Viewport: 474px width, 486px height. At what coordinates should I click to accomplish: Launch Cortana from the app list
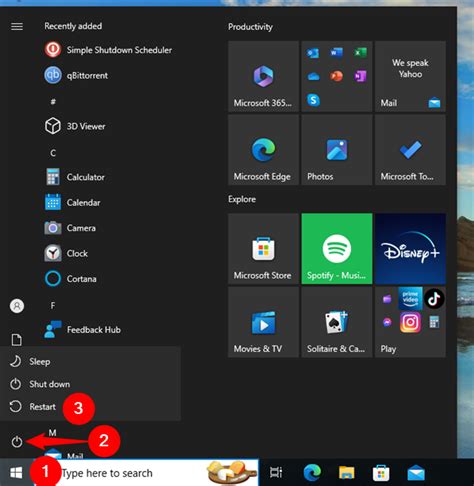tap(71, 279)
